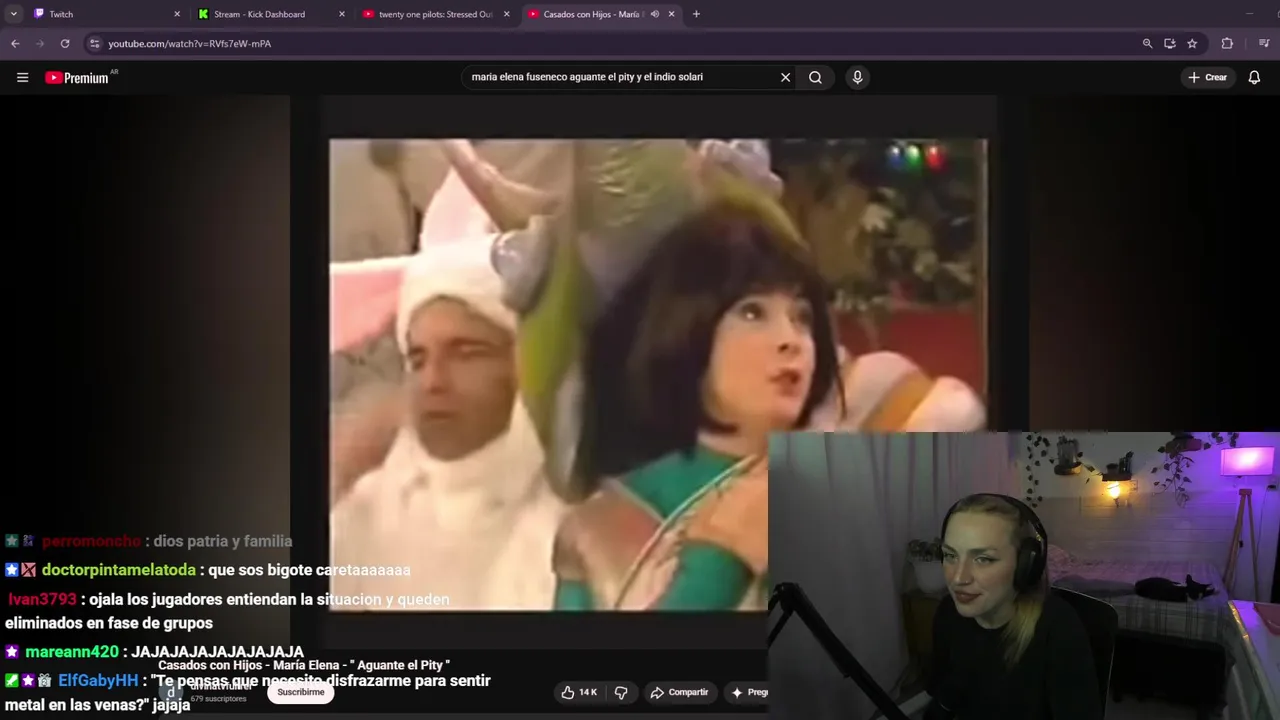
Task: Click chat username perromoncho
Action: click(x=92, y=541)
